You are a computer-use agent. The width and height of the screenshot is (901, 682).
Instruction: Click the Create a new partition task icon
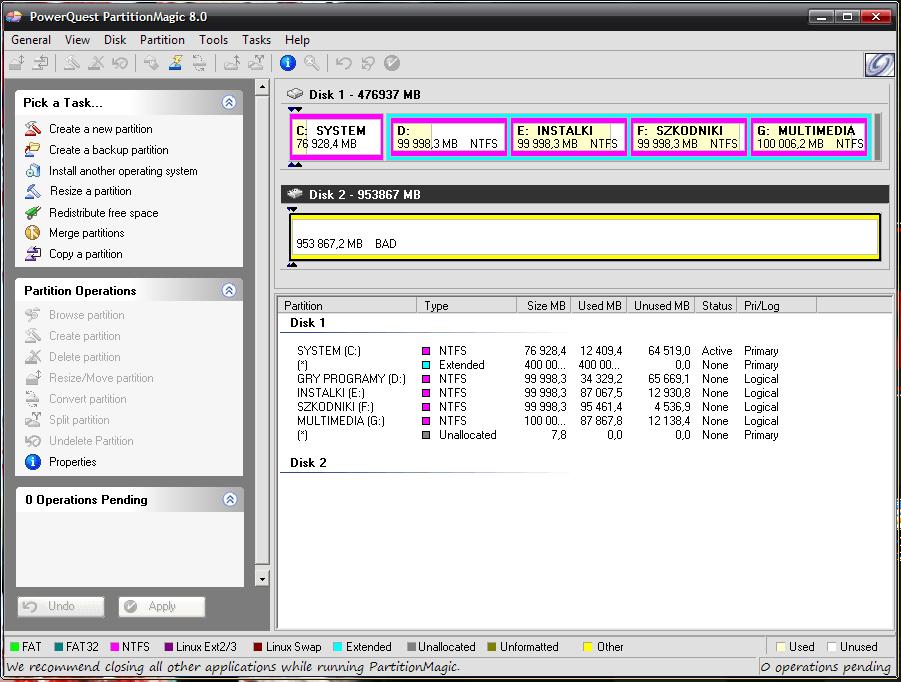coord(33,128)
